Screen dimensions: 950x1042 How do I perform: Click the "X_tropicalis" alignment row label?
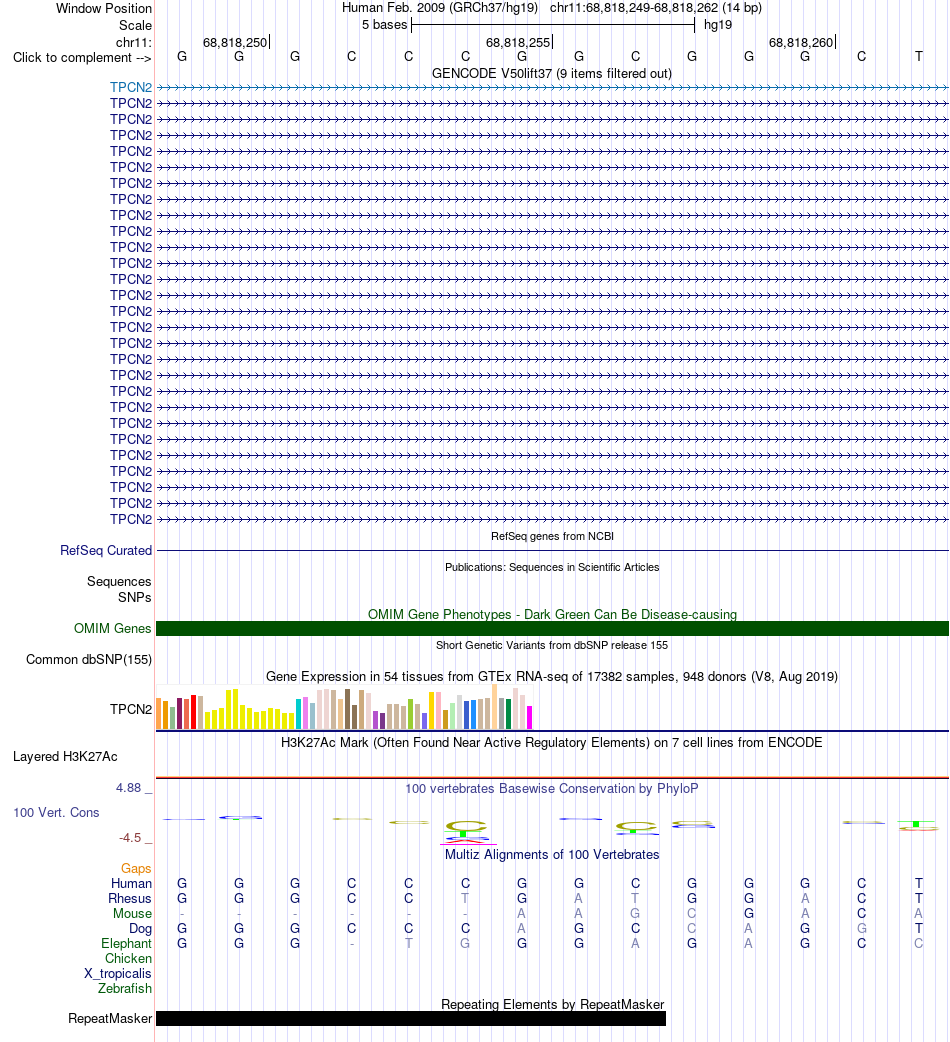[118, 974]
